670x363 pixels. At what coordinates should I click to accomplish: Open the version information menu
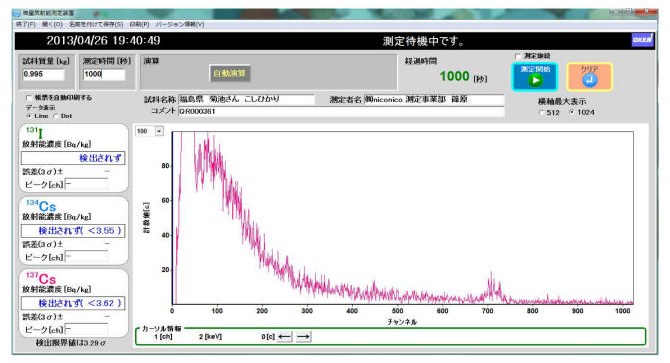tap(179, 24)
